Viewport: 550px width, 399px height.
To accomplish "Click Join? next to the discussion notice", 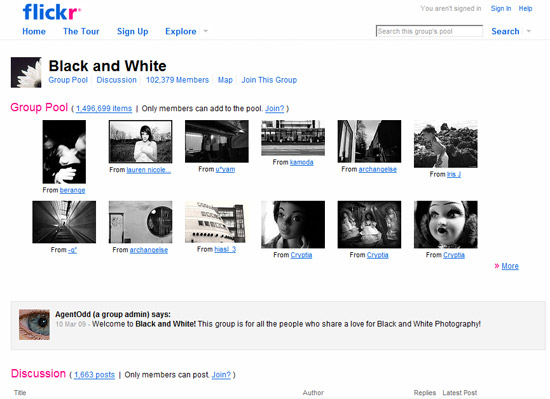I will (221, 375).
